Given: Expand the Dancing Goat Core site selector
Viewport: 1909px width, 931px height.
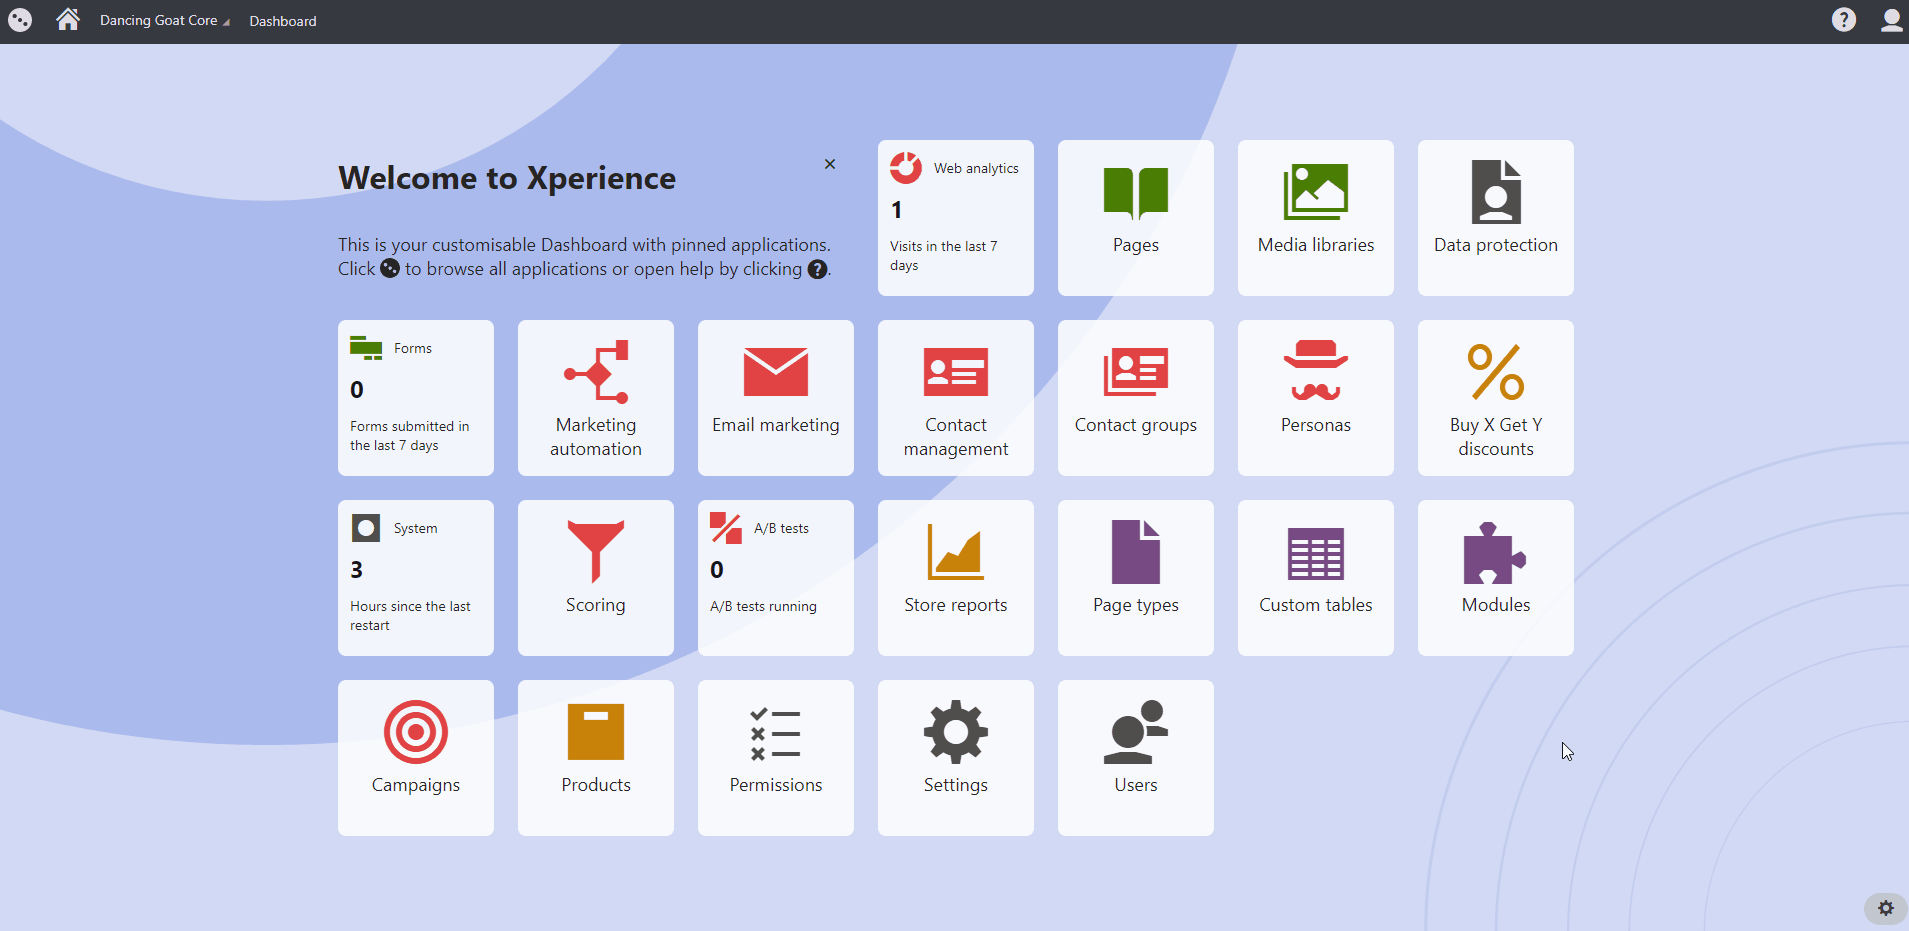Looking at the screenshot, I should click(164, 21).
